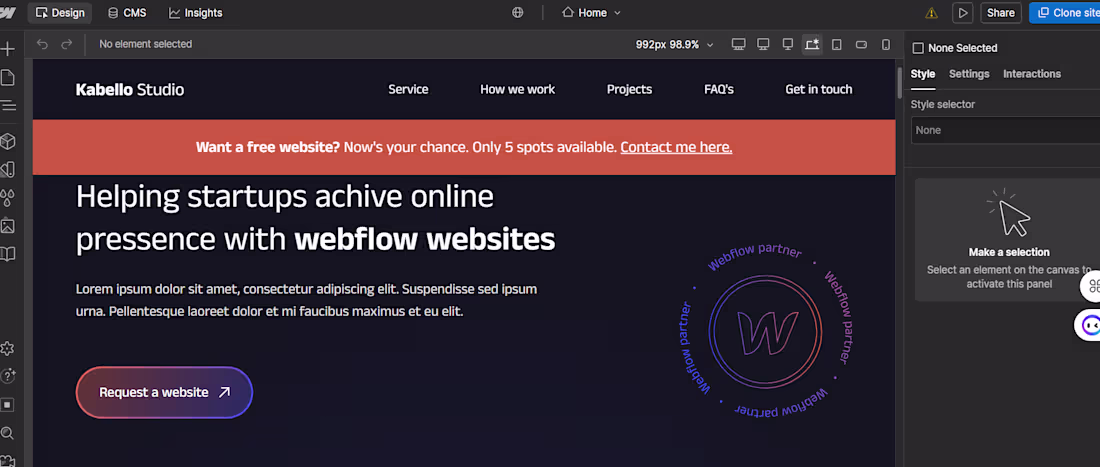This screenshot has width=1100, height=467.
Task: Click the Request a website button
Action: coord(164,393)
